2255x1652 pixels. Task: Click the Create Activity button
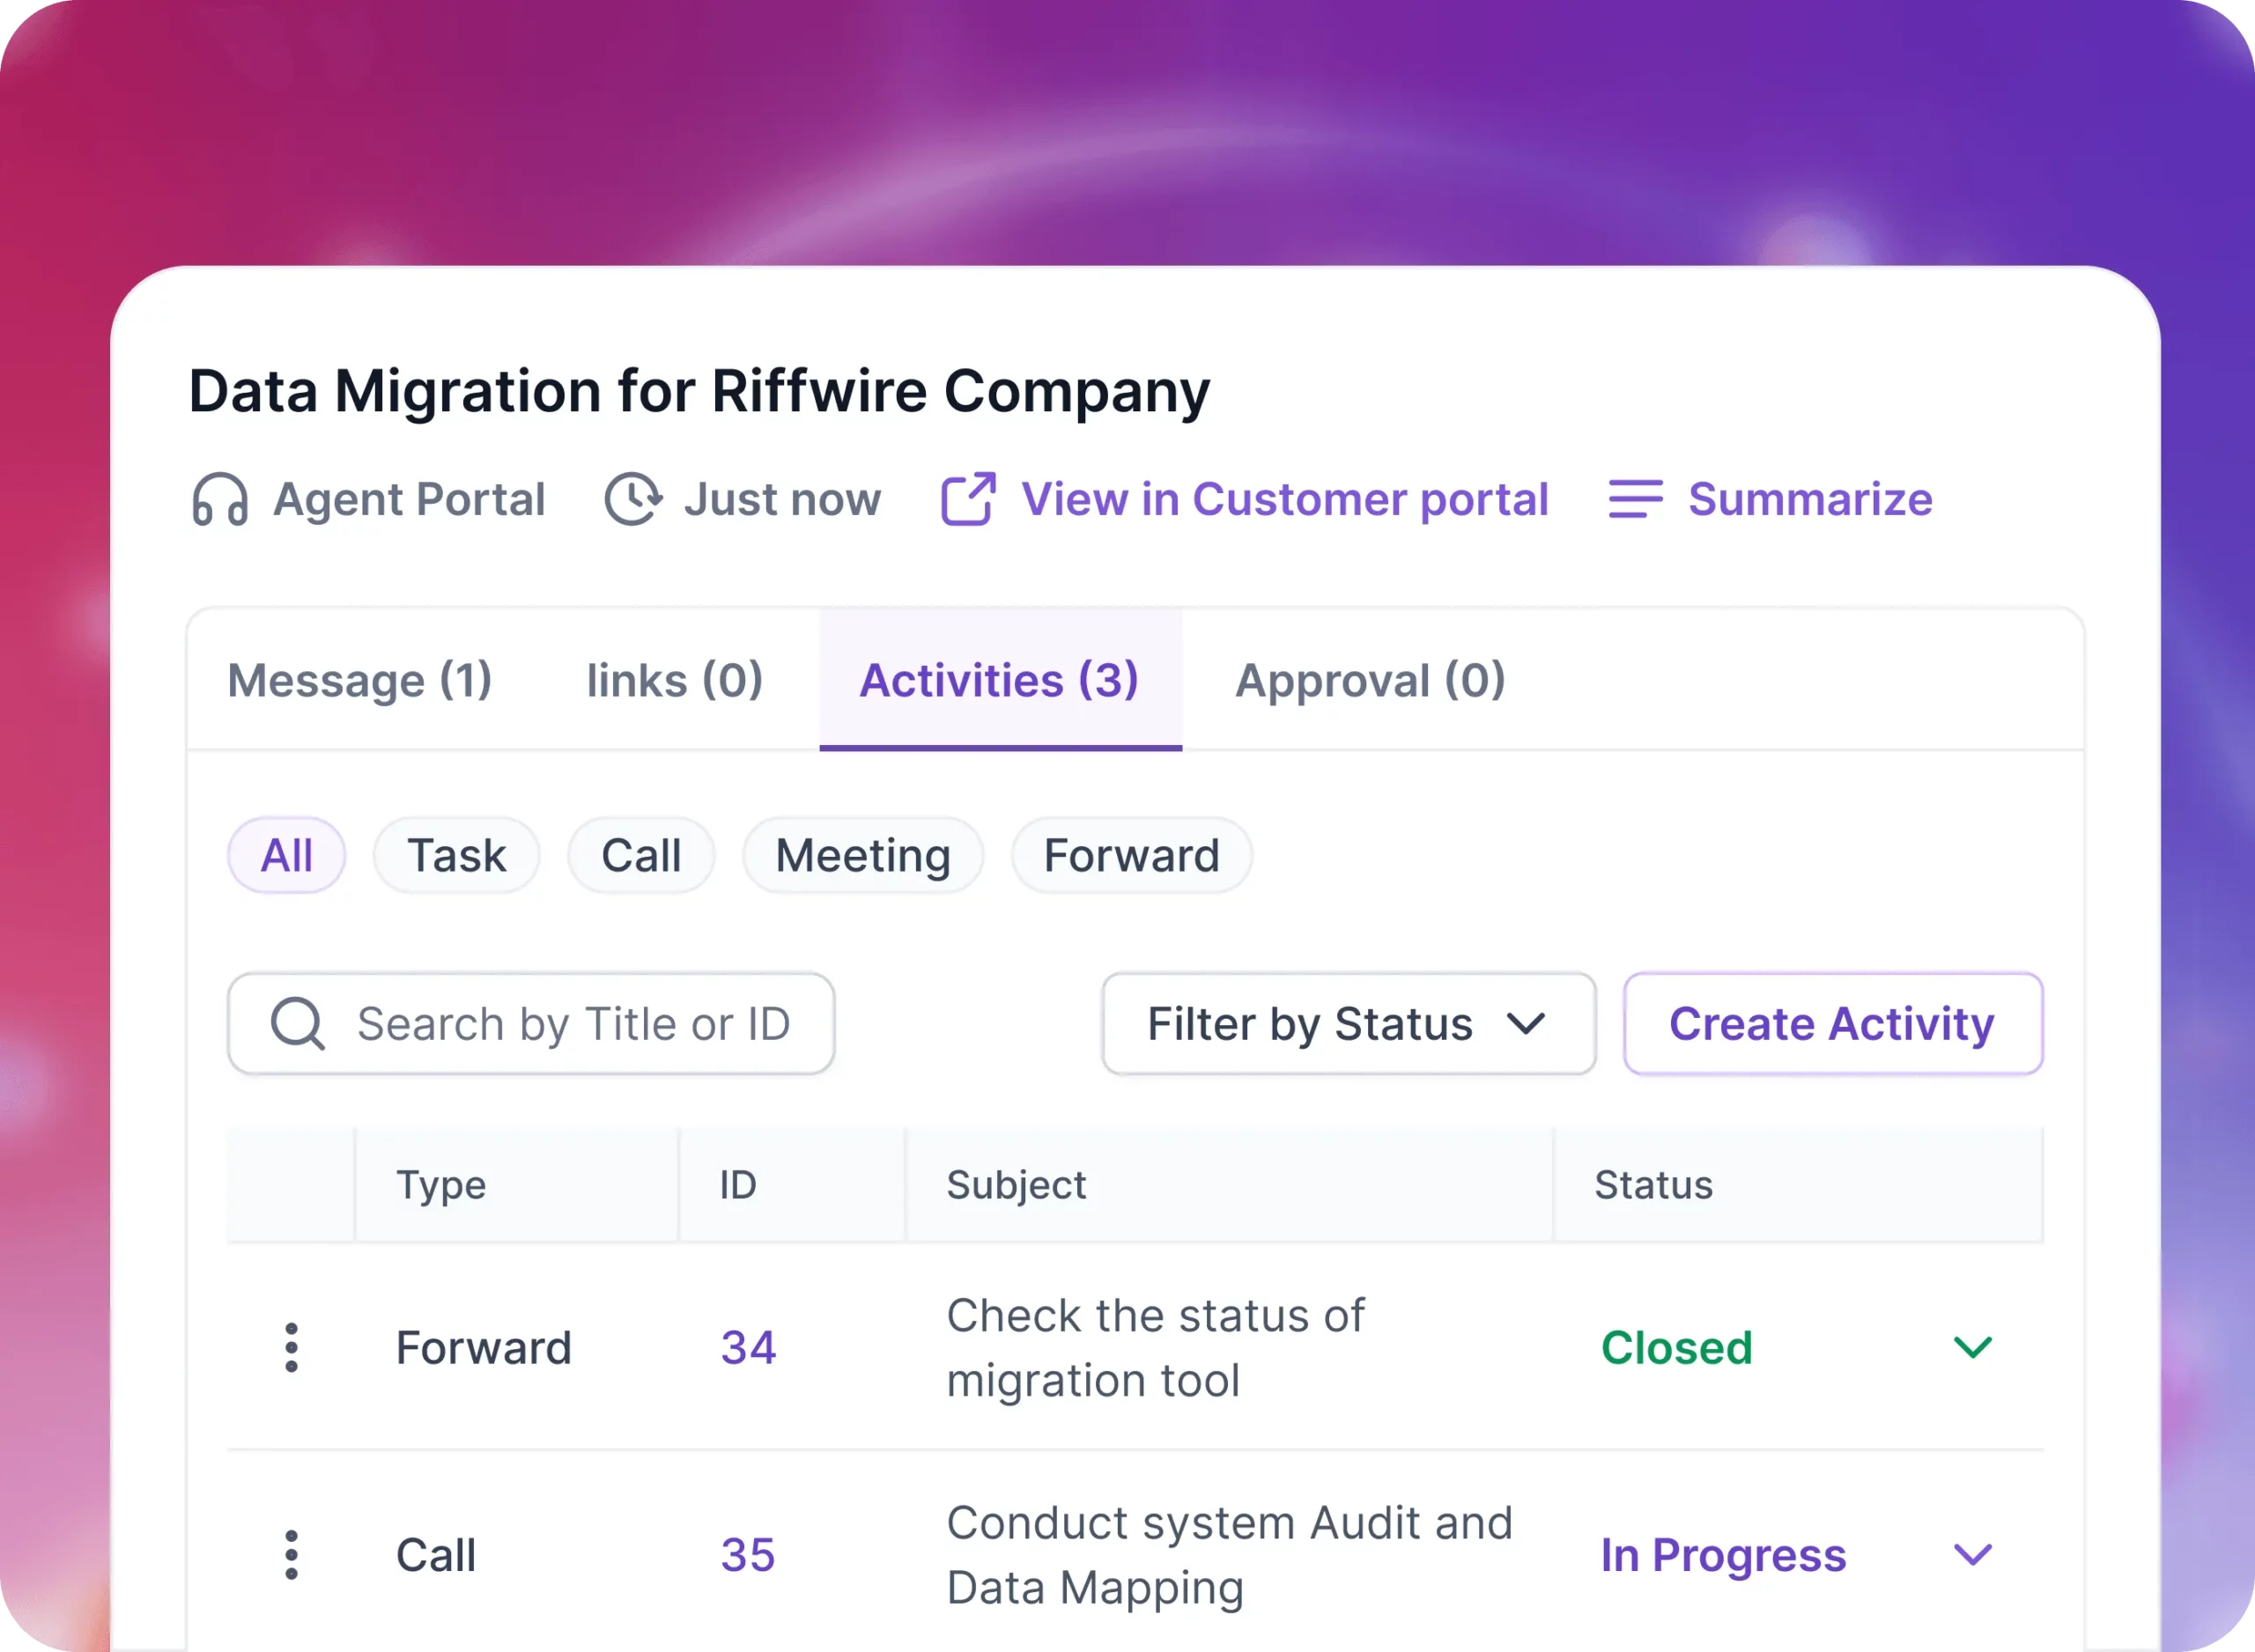click(x=1830, y=1024)
